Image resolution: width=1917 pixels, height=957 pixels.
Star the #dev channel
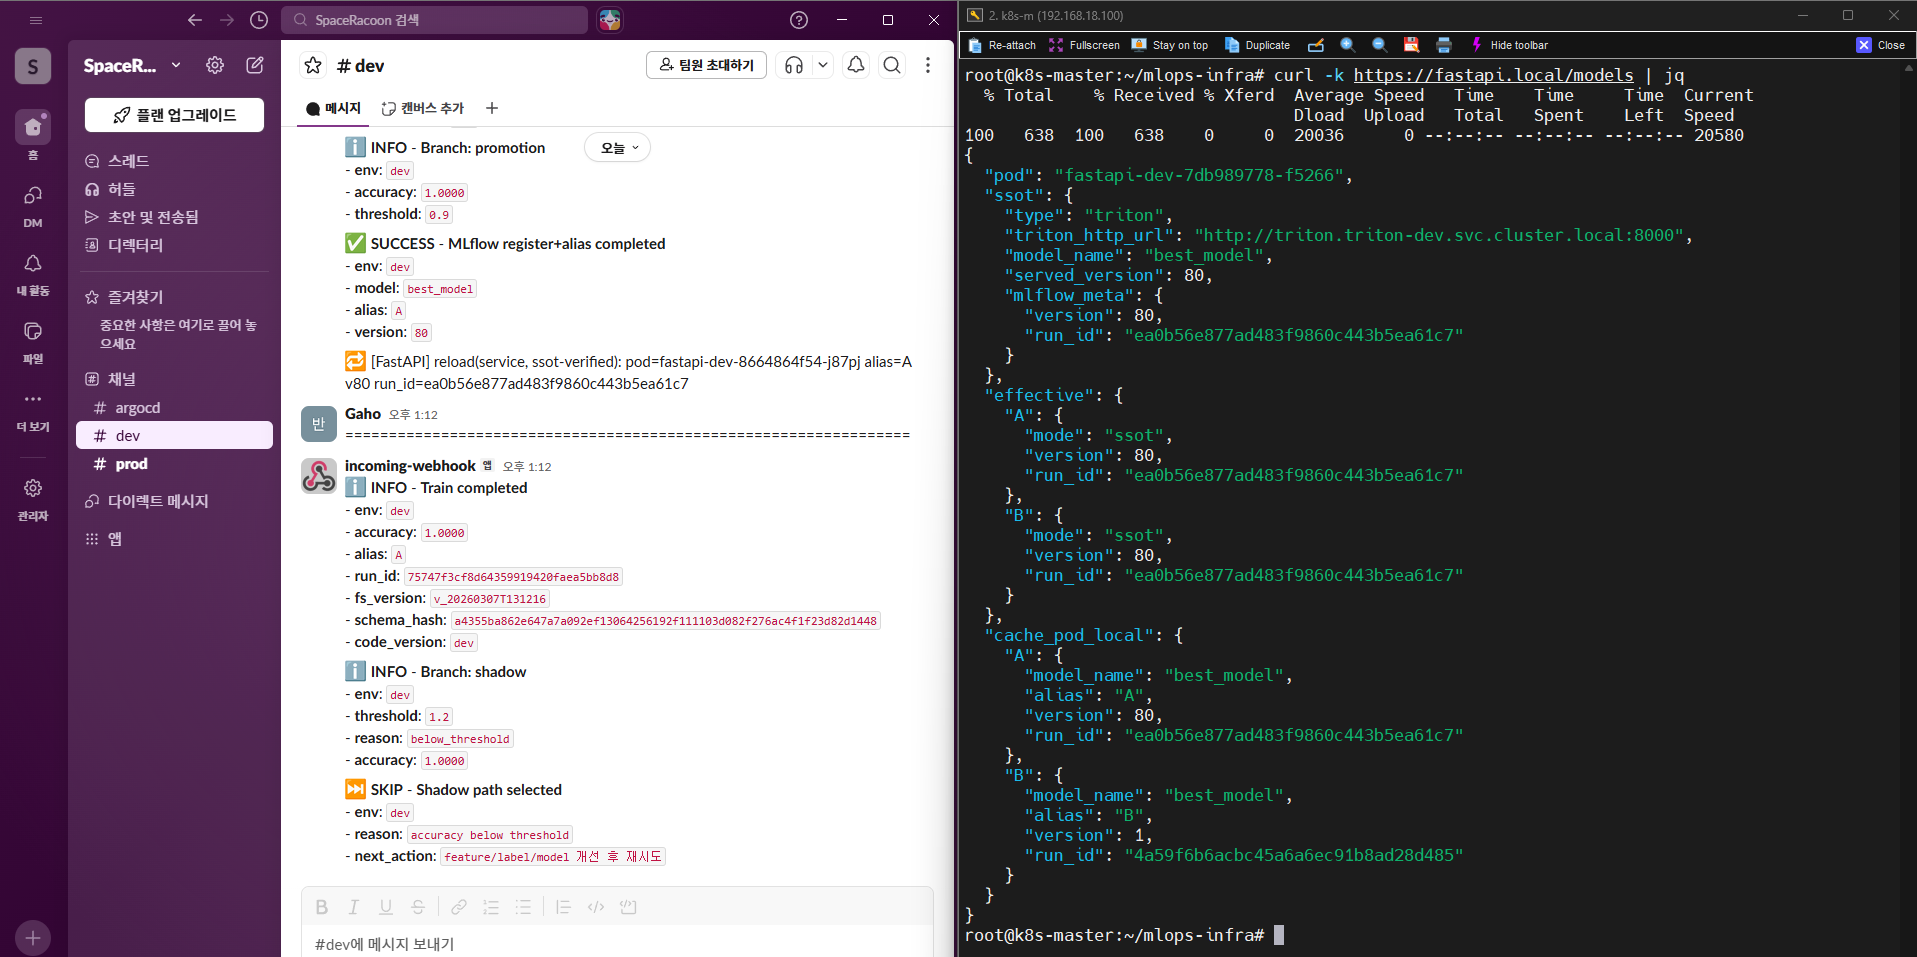[x=313, y=65]
